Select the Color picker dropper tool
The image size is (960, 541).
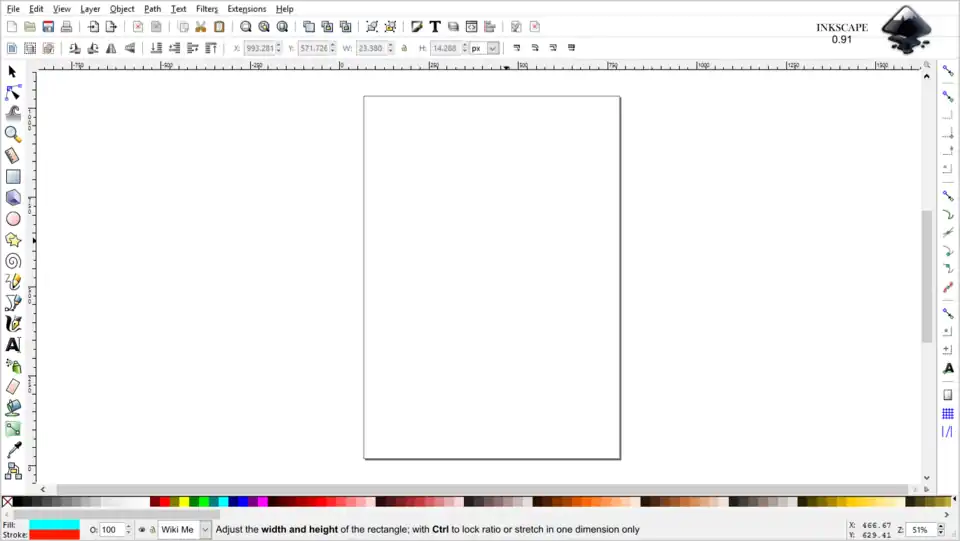point(13,450)
